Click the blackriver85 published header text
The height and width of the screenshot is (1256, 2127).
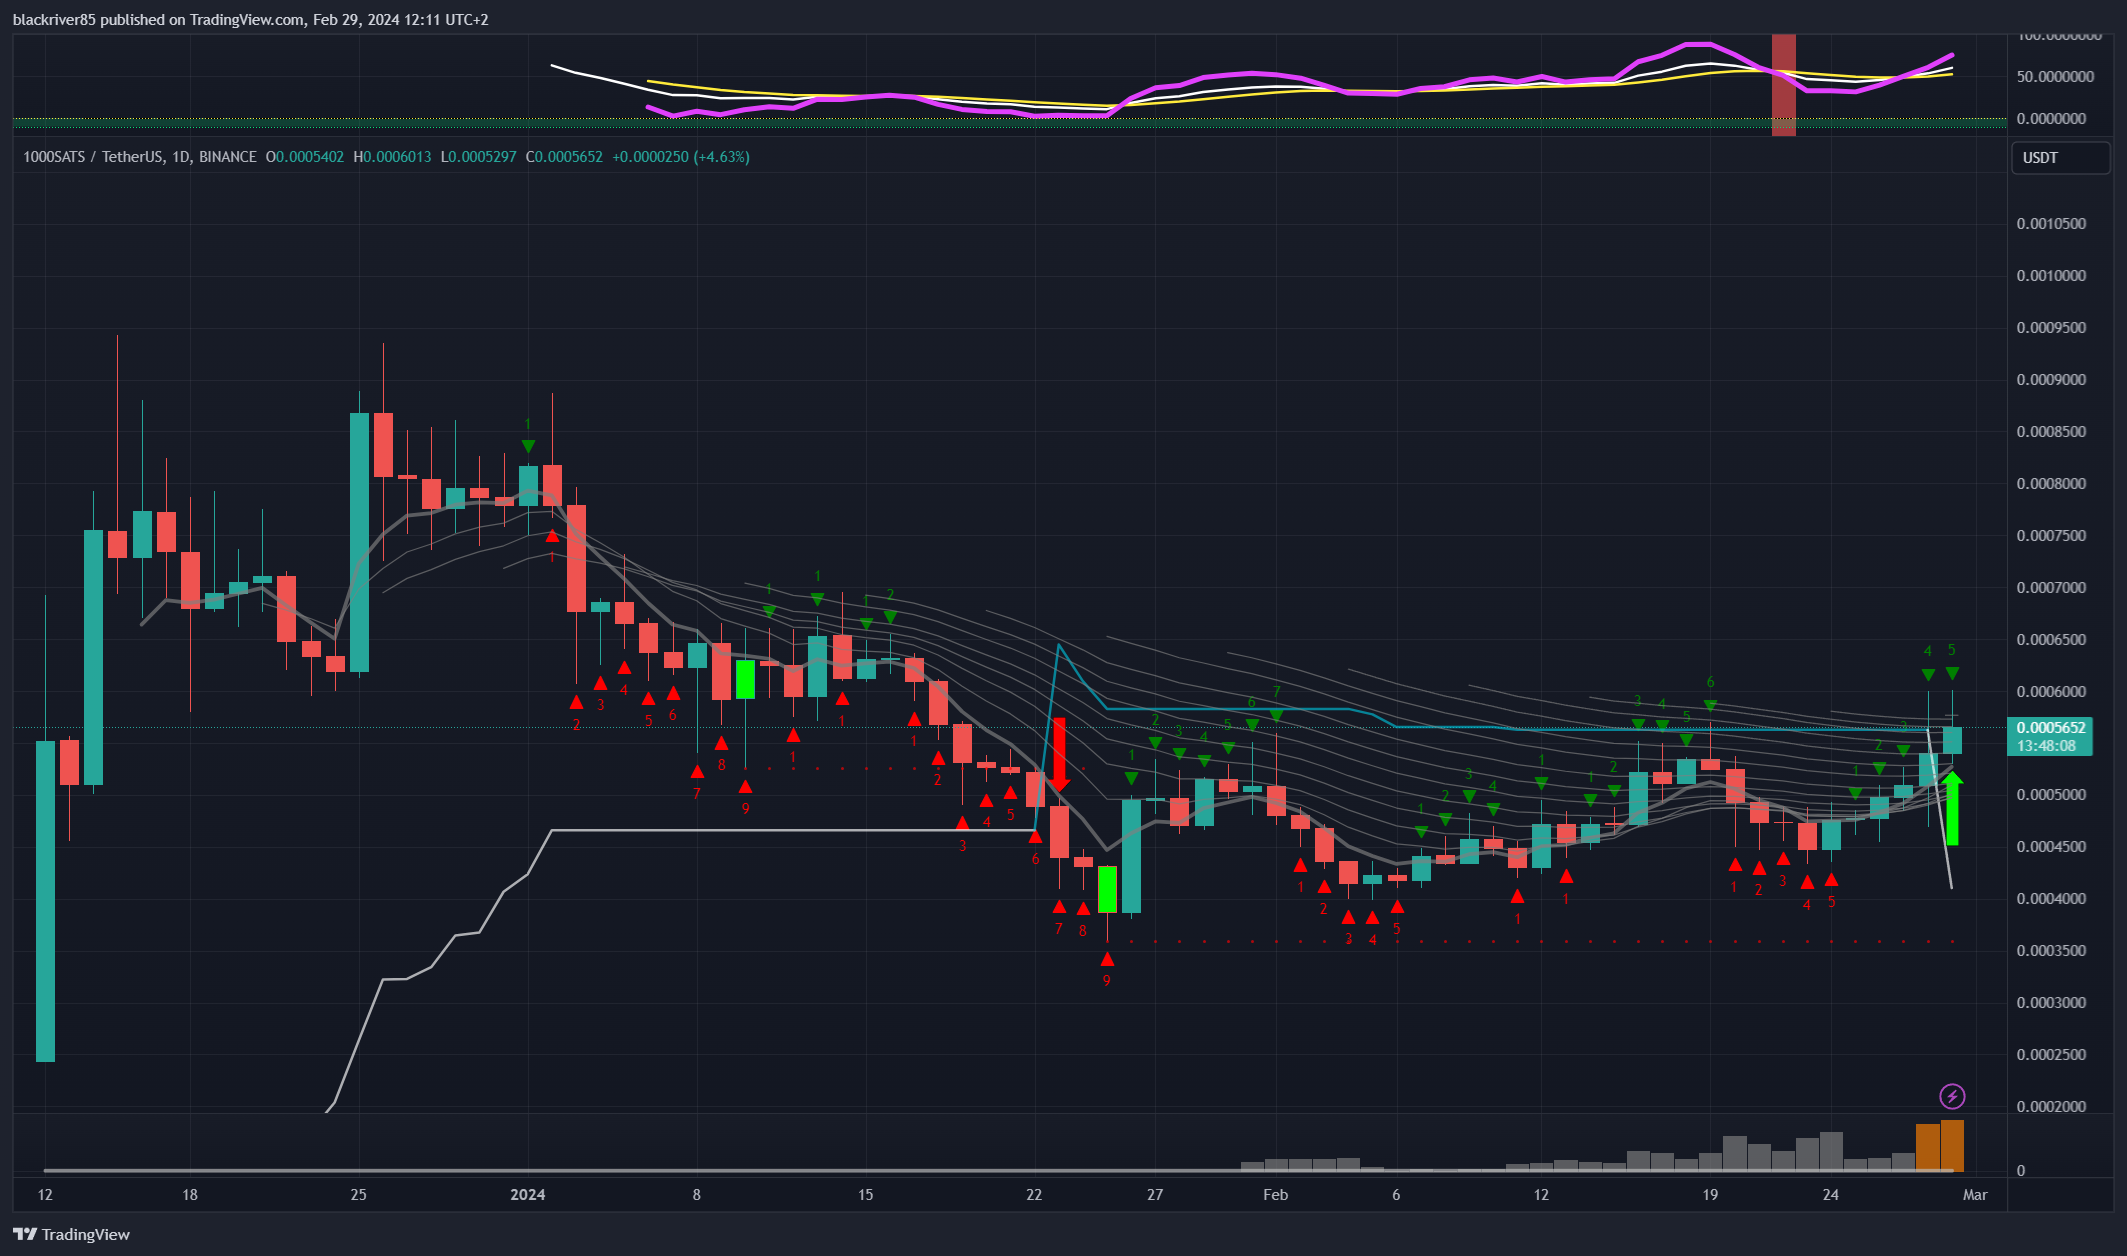tap(250, 20)
